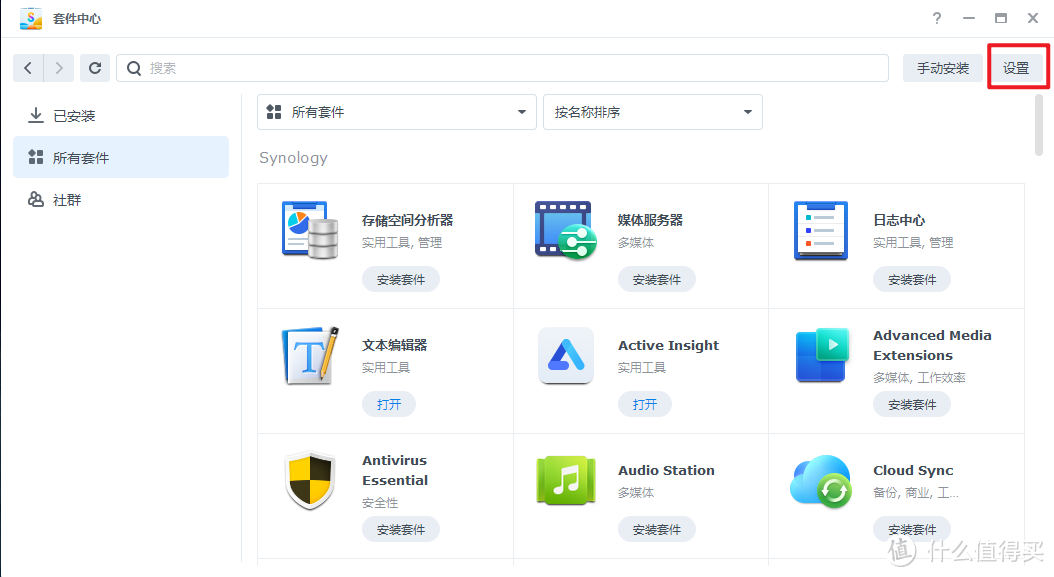This screenshot has width=1054, height=577.
Task: Open the Active Insight package
Action: pyautogui.click(x=645, y=404)
